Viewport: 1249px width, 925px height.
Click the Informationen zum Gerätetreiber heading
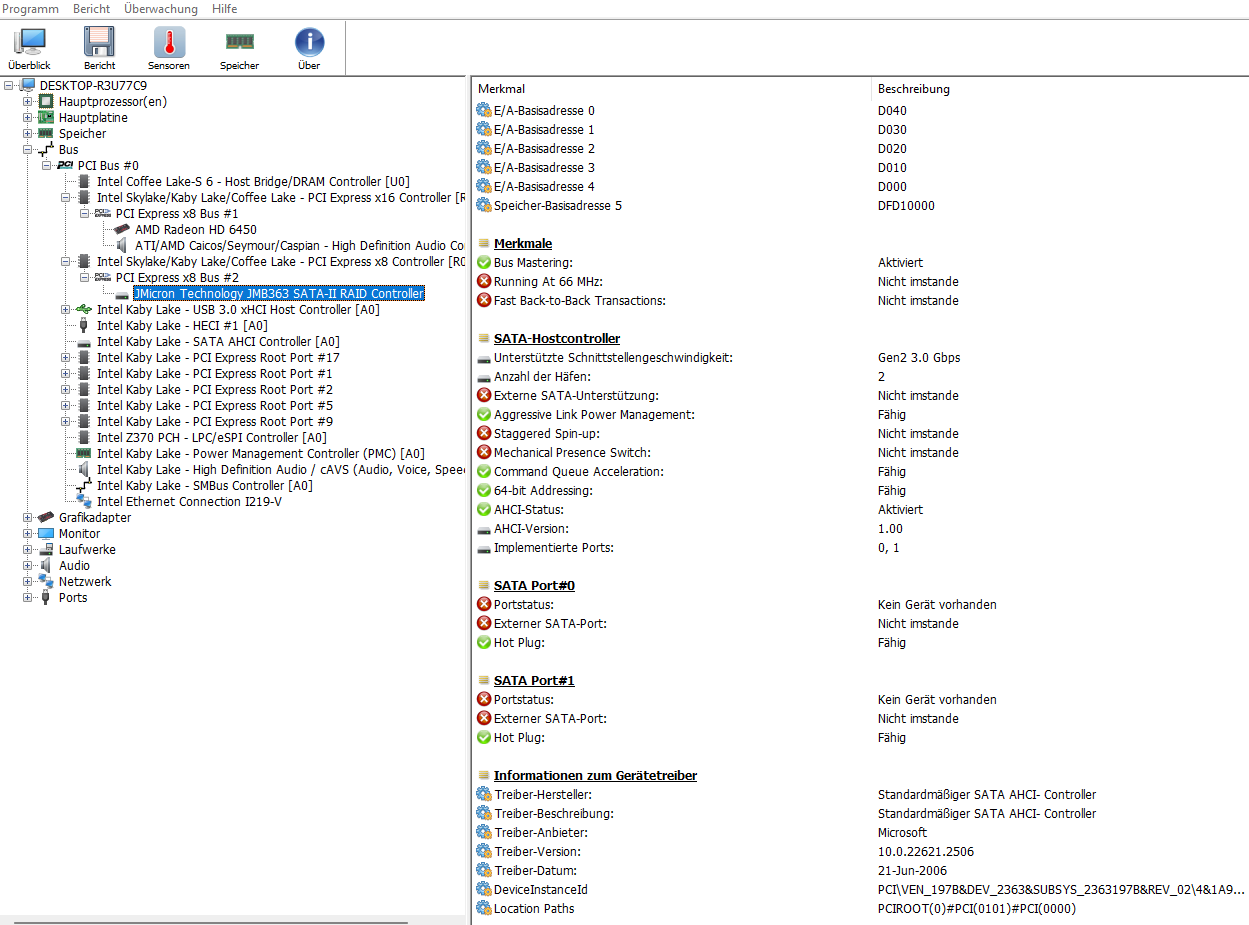coord(595,776)
